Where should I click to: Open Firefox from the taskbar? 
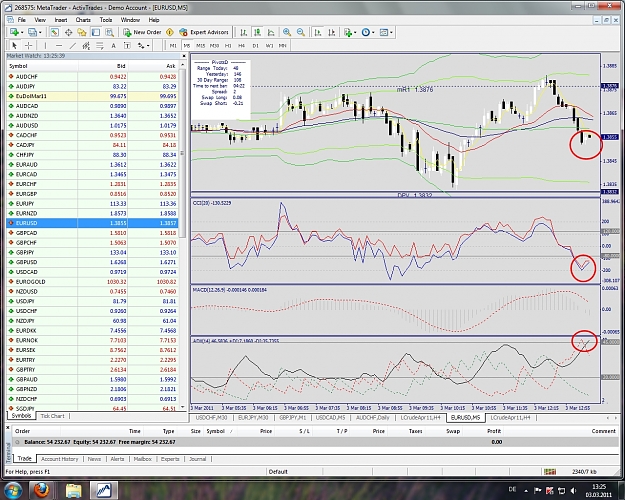pos(41,489)
